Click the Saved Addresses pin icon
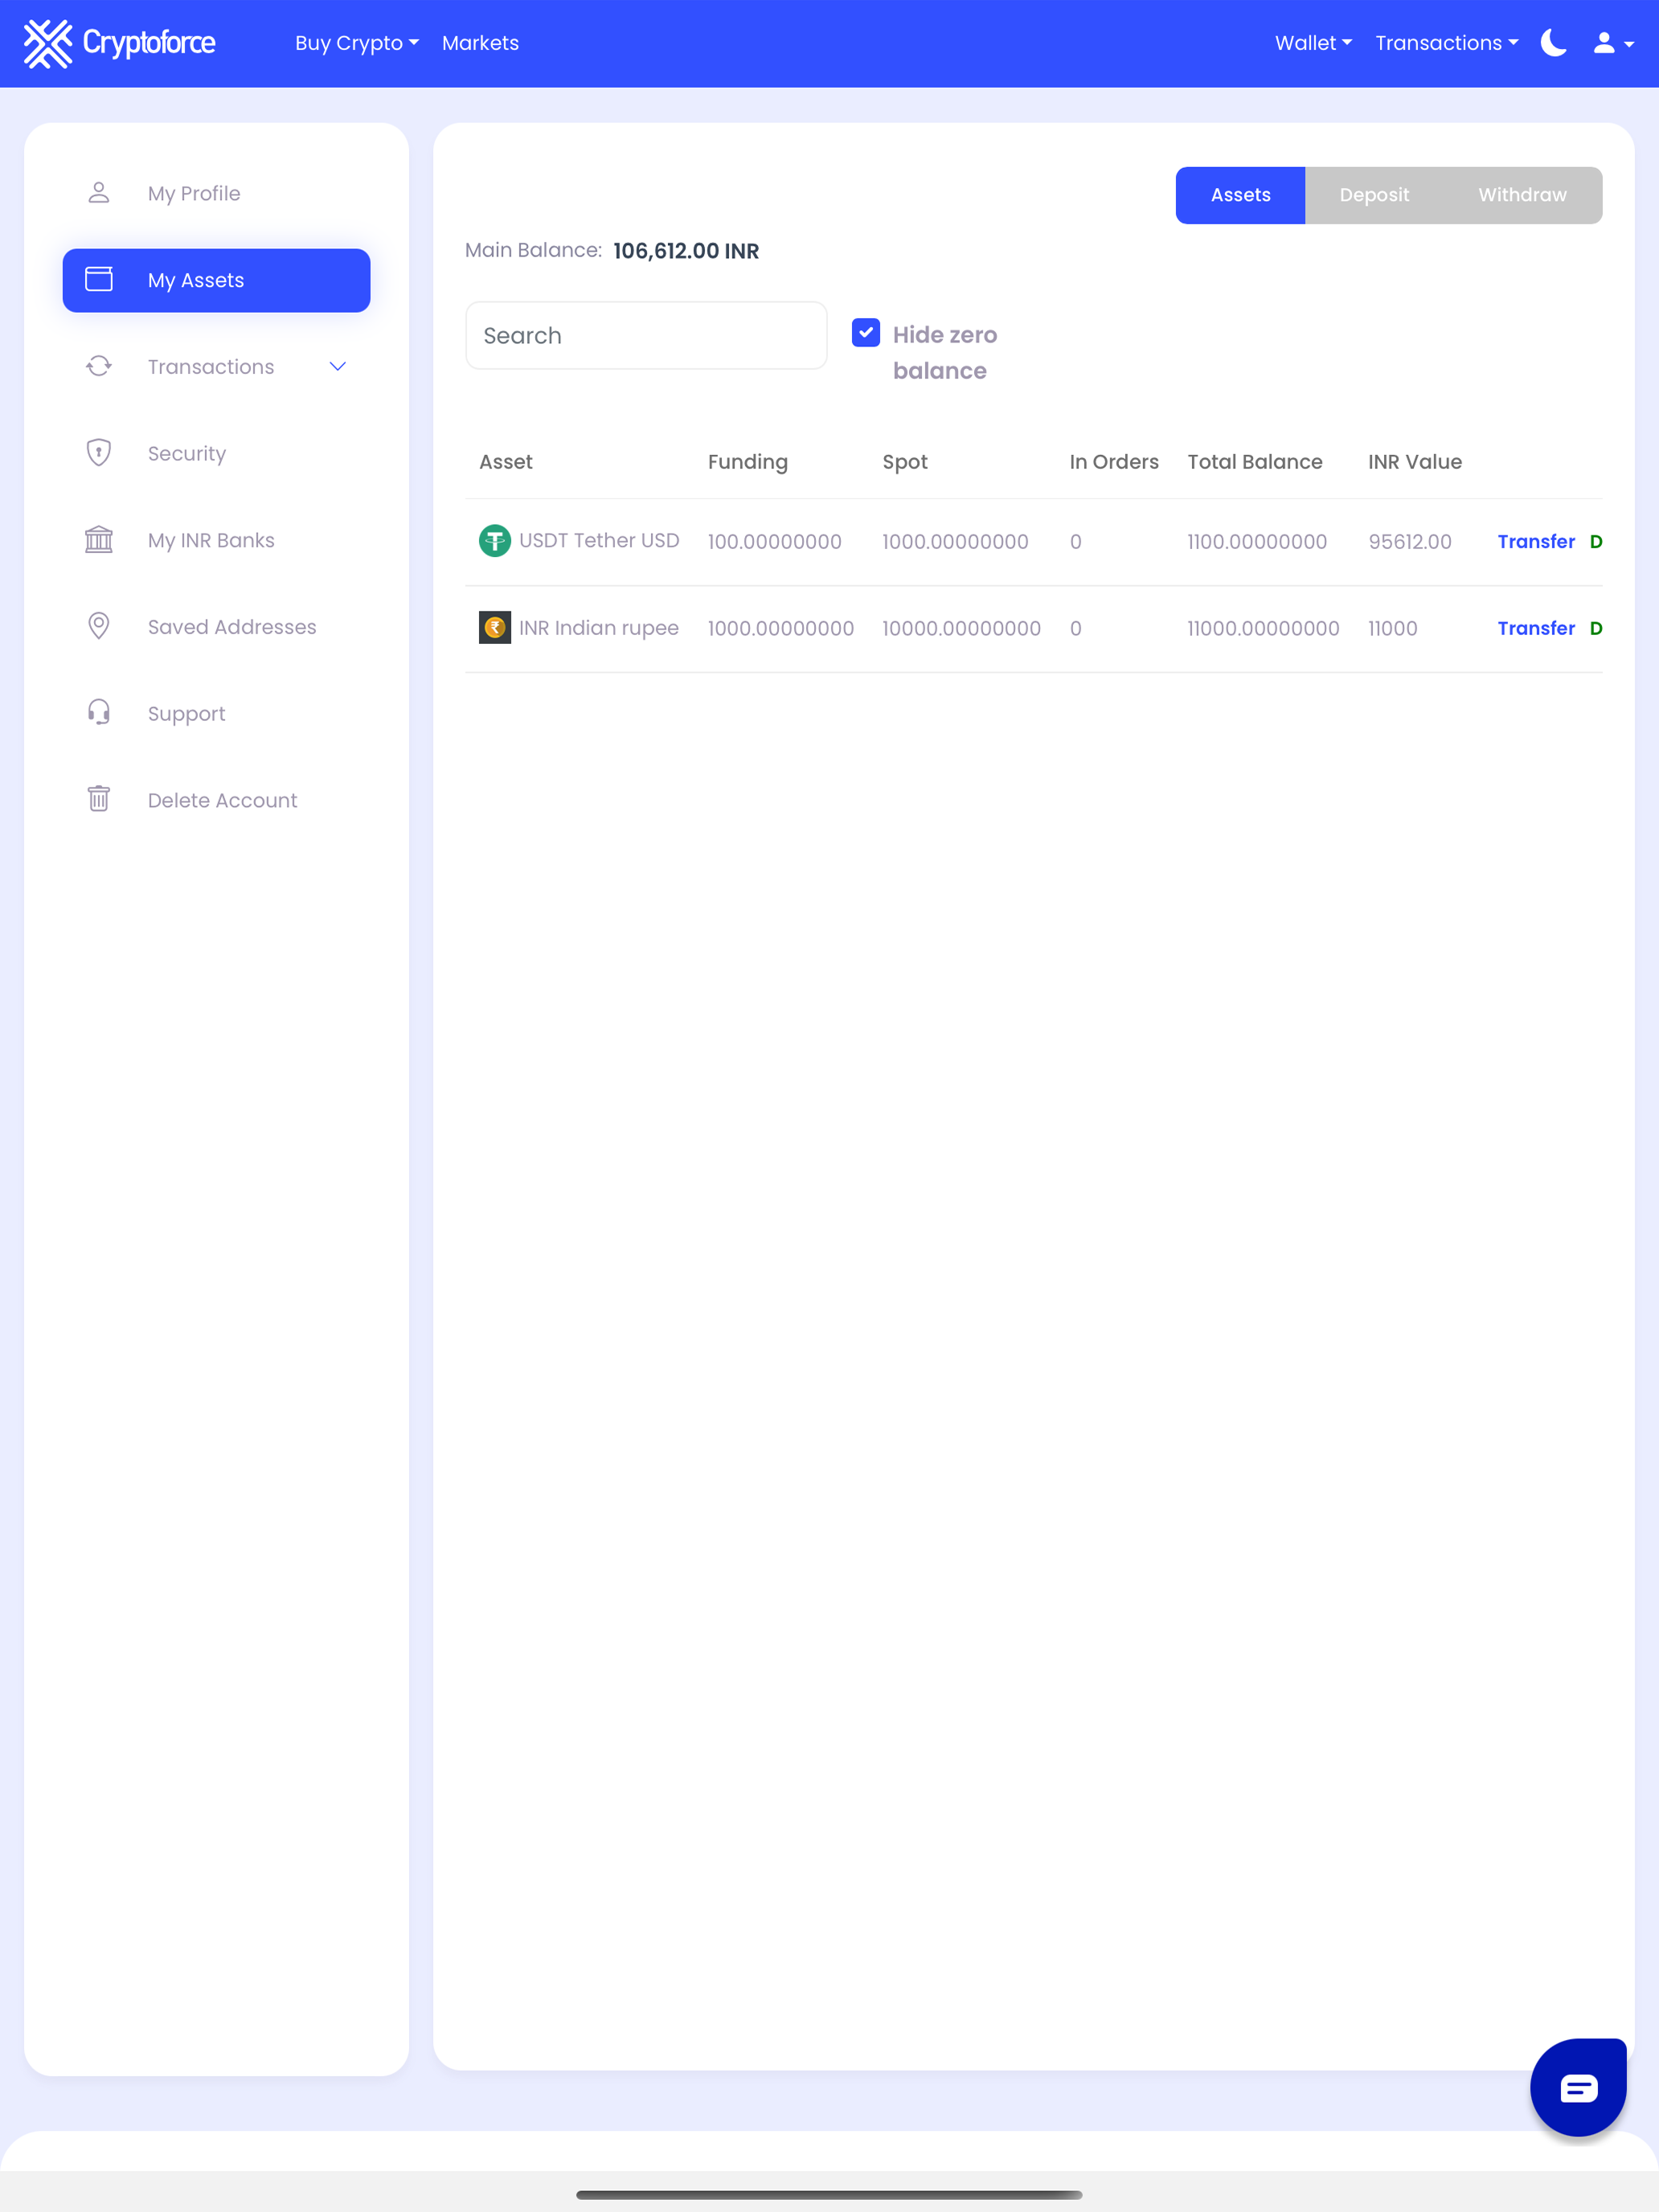This screenshot has width=1659, height=2212. pyautogui.click(x=98, y=626)
